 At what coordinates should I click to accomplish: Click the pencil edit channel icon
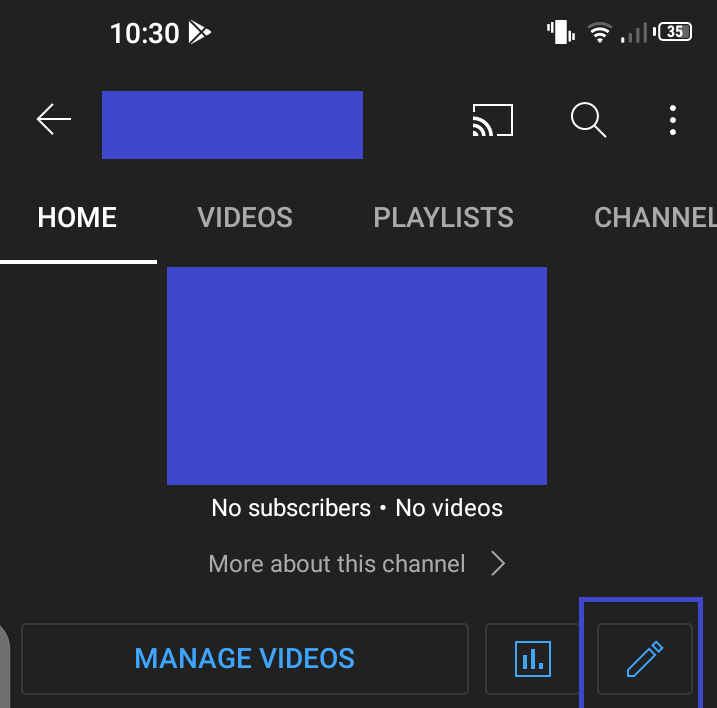[x=645, y=659]
